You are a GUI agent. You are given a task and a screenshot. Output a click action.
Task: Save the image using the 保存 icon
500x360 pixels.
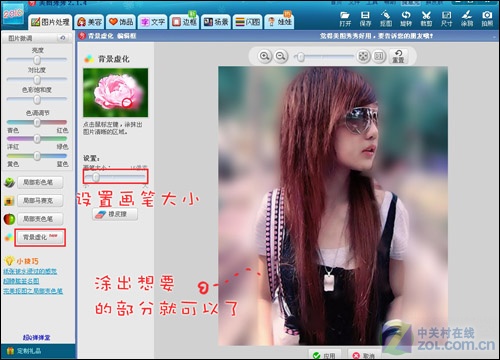pos(365,18)
